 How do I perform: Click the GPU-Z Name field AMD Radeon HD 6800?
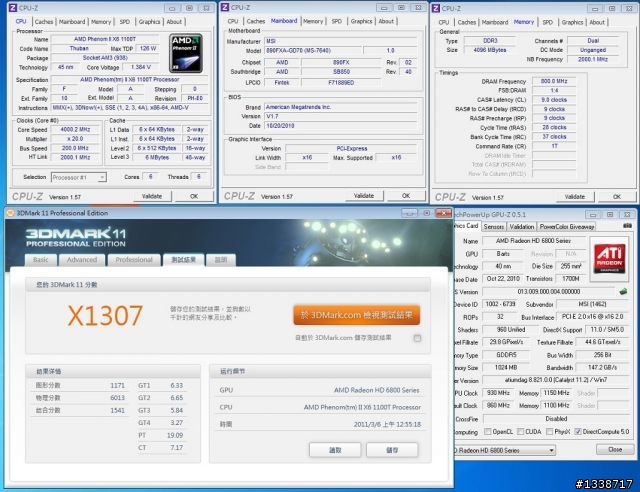pos(533,241)
